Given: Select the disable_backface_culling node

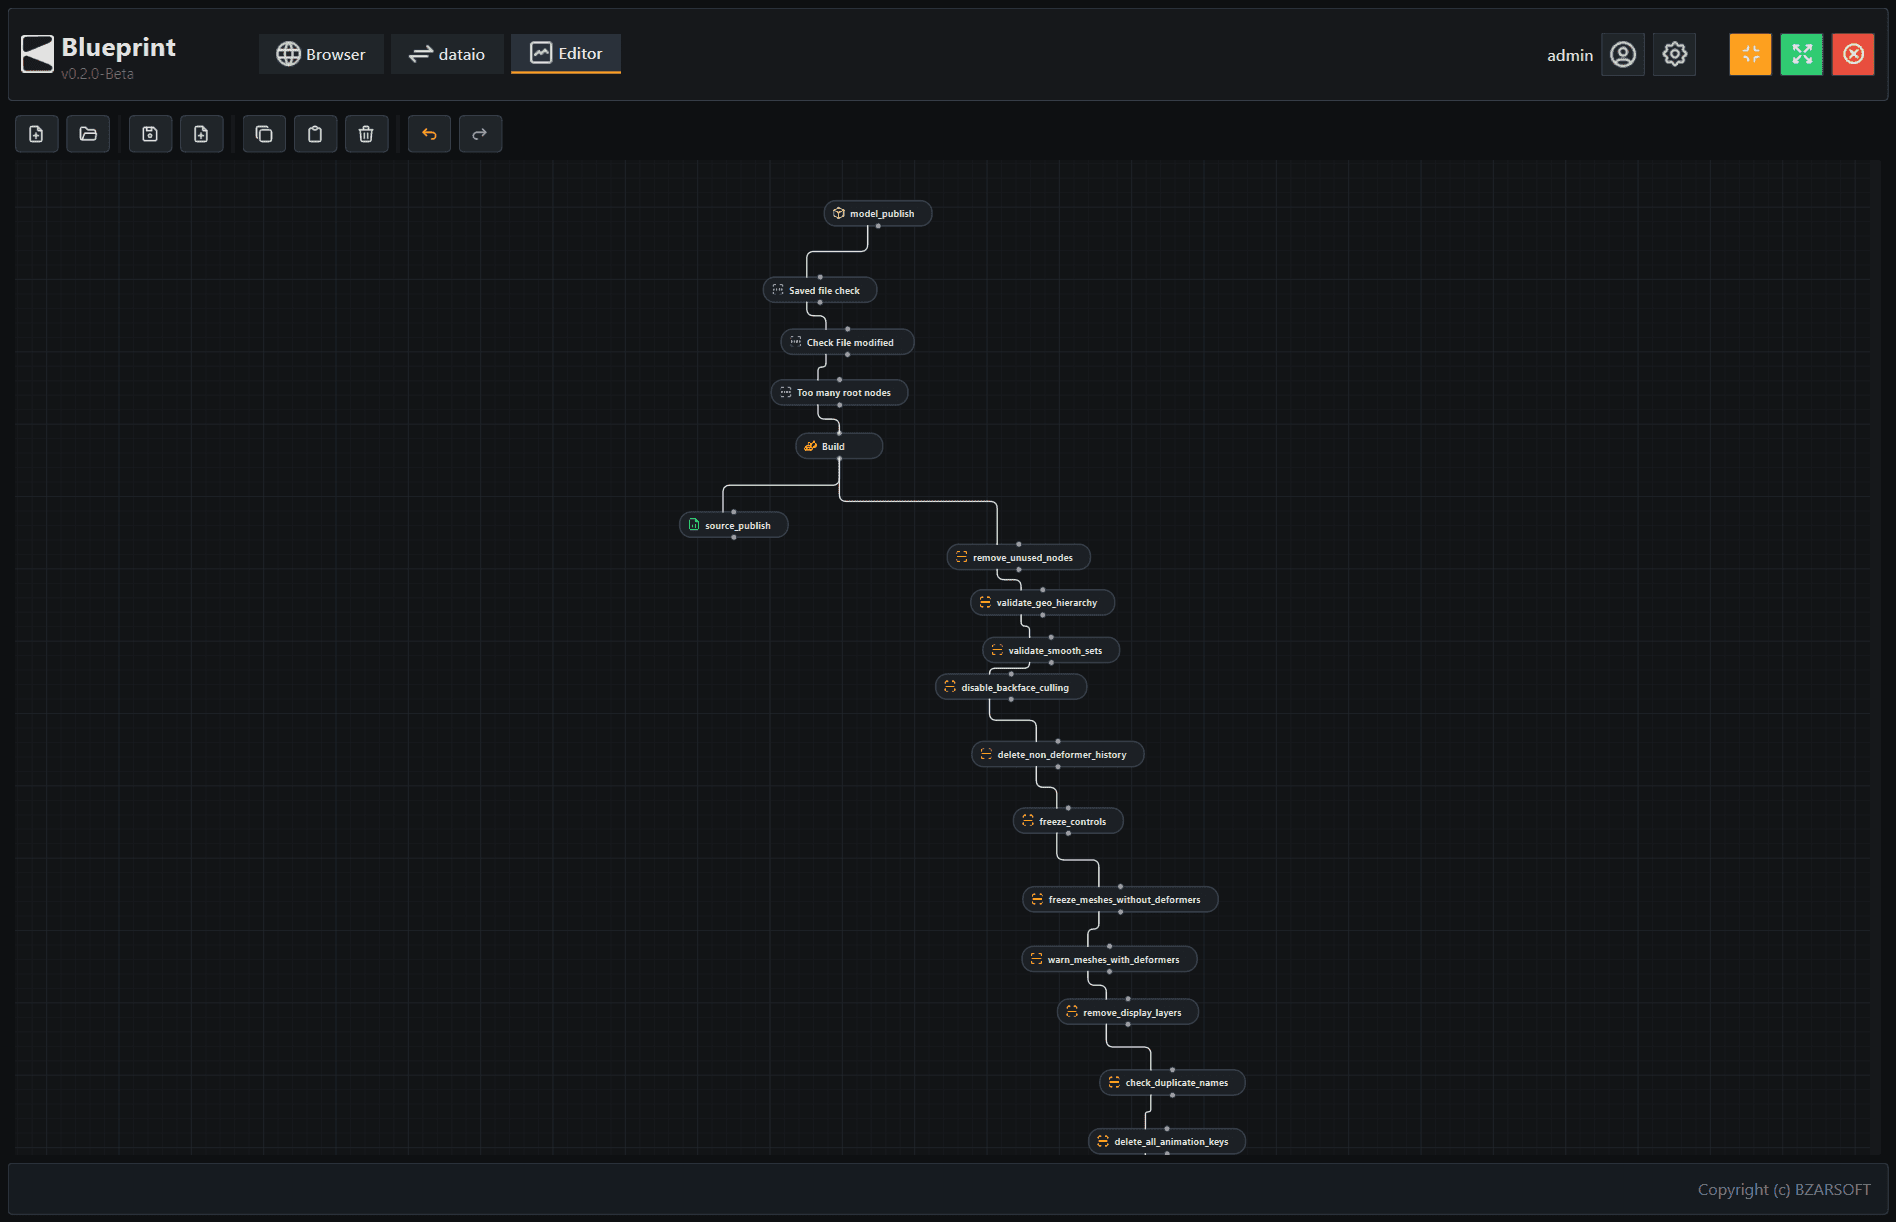Looking at the screenshot, I should tap(1011, 687).
